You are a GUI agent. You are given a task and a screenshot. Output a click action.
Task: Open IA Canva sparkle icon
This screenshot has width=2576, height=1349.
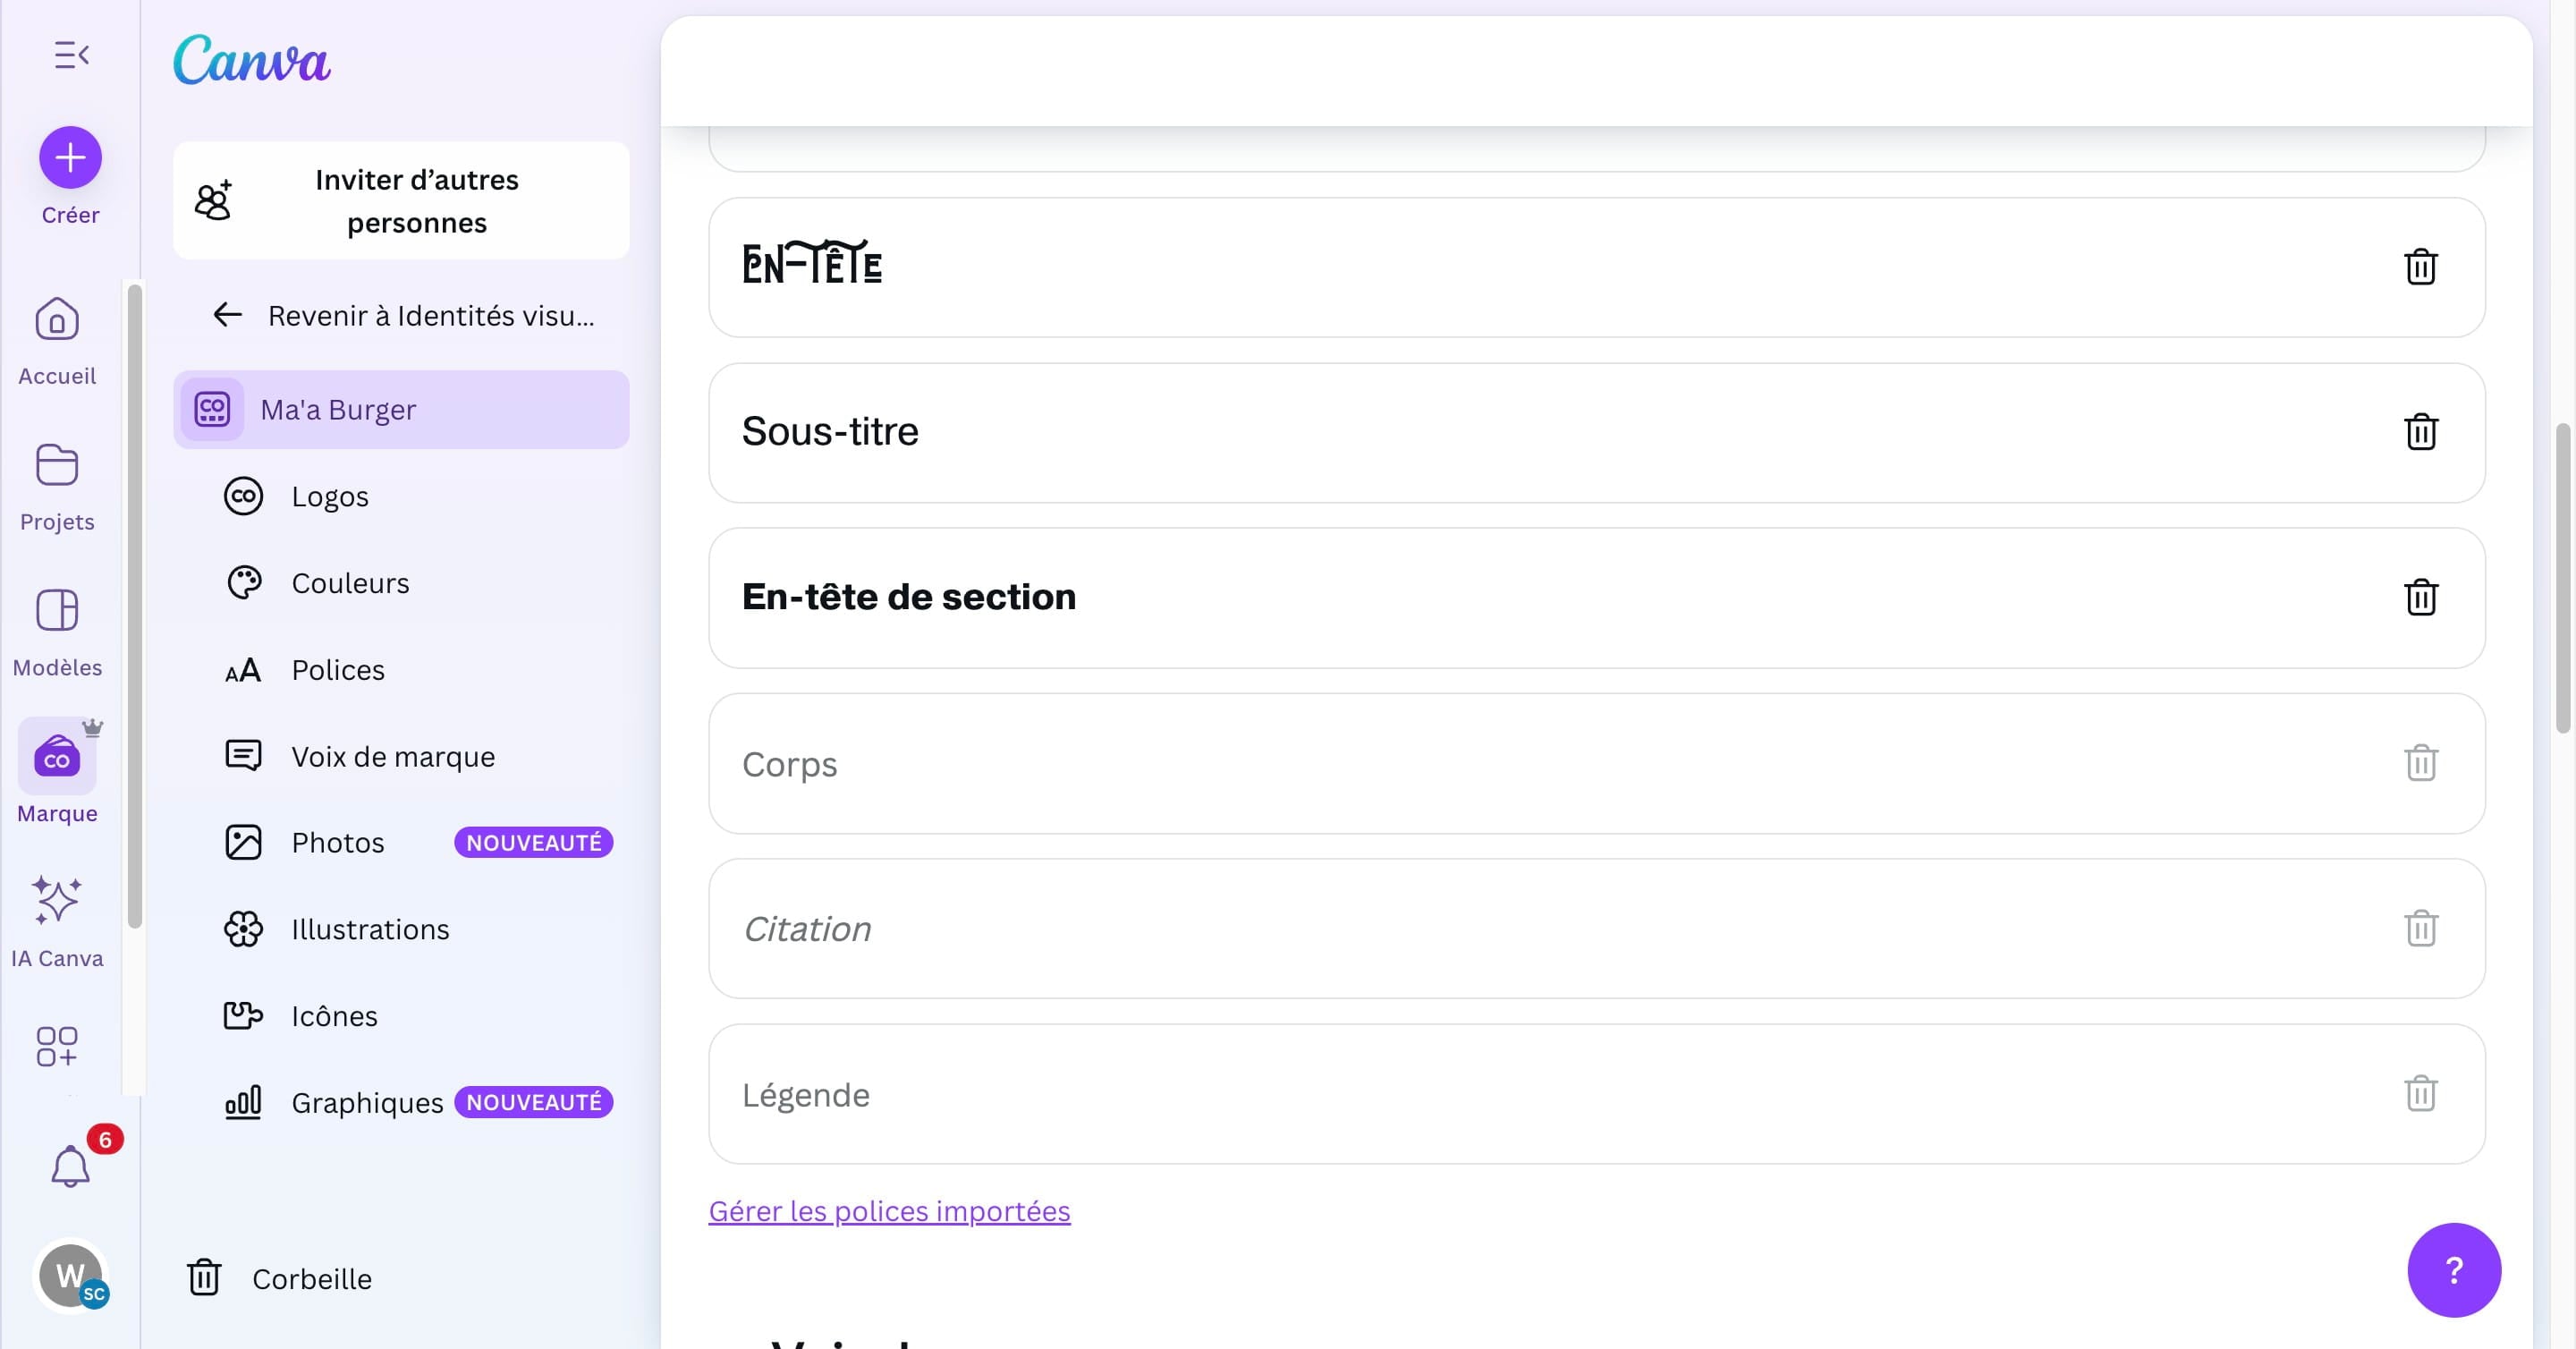57,900
